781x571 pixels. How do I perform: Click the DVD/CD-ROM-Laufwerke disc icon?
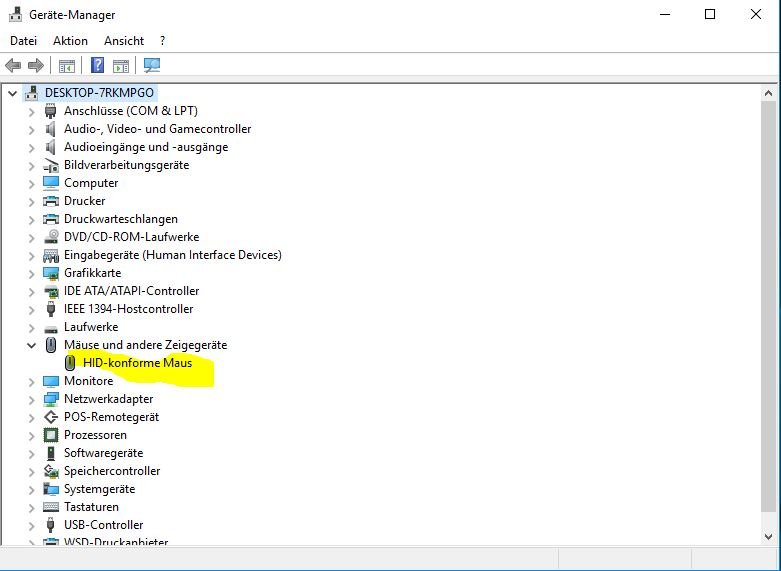tap(50, 237)
